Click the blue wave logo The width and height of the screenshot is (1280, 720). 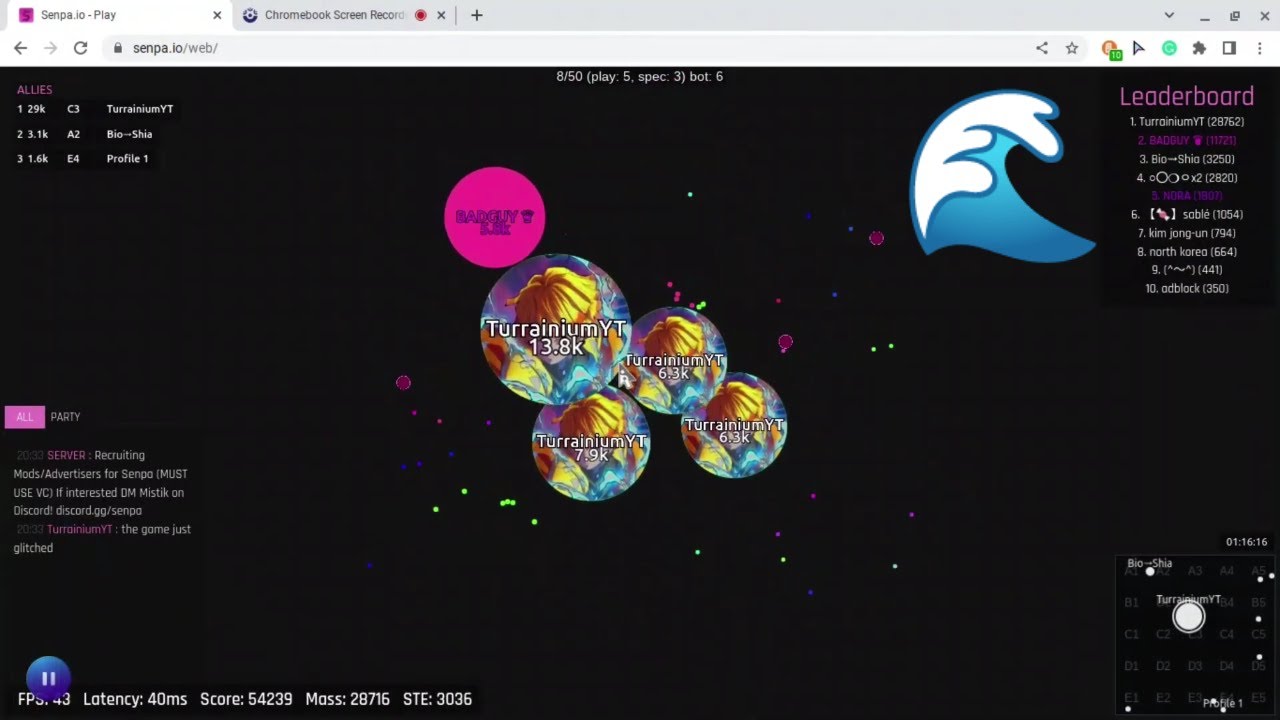pyautogui.click(x=1003, y=176)
